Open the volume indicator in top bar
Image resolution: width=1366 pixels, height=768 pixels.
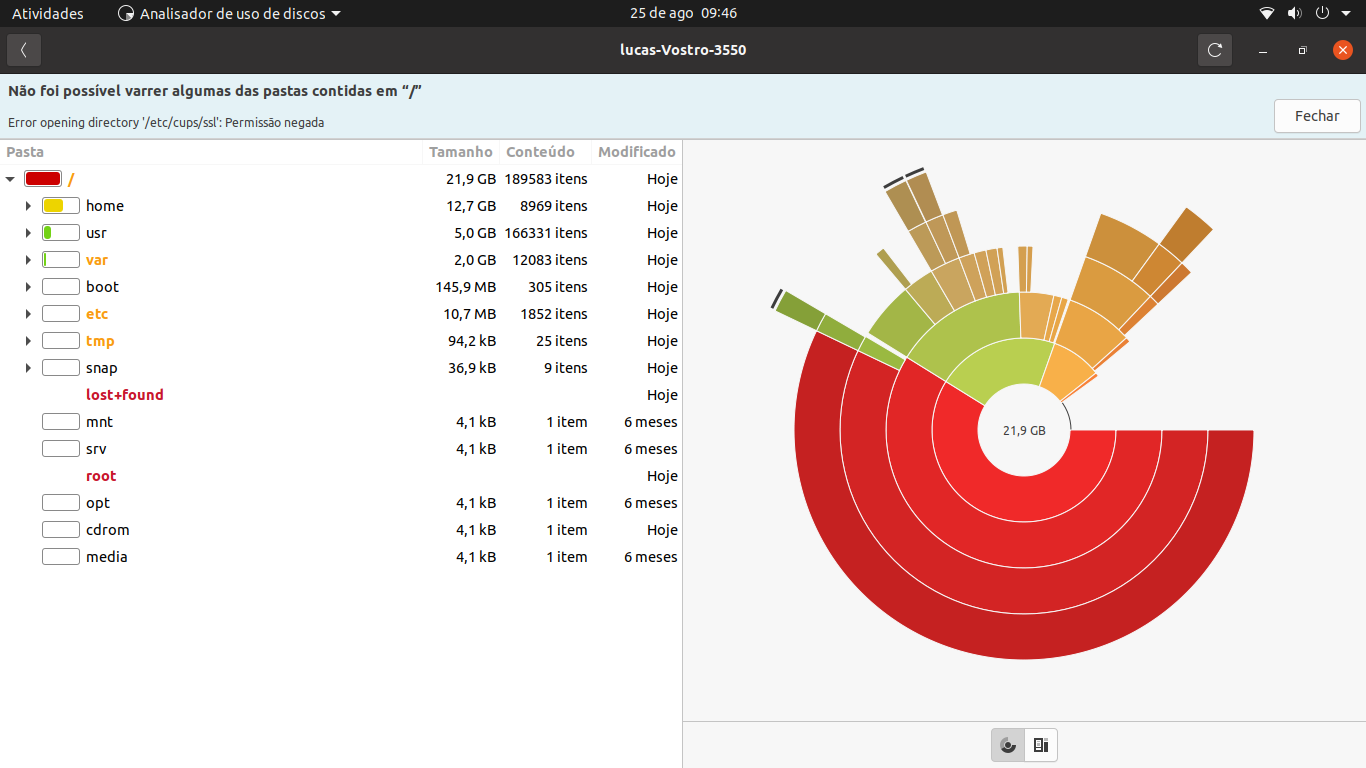point(1294,13)
